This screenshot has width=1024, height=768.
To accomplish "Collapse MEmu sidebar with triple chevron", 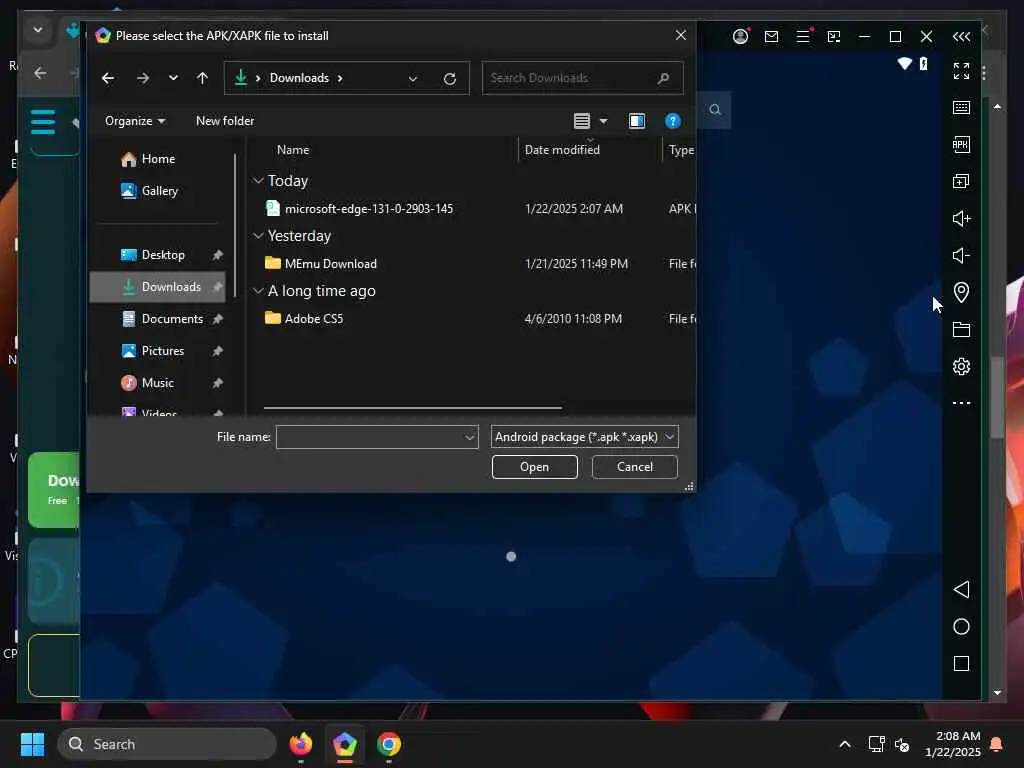I will (x=961, y=37).
